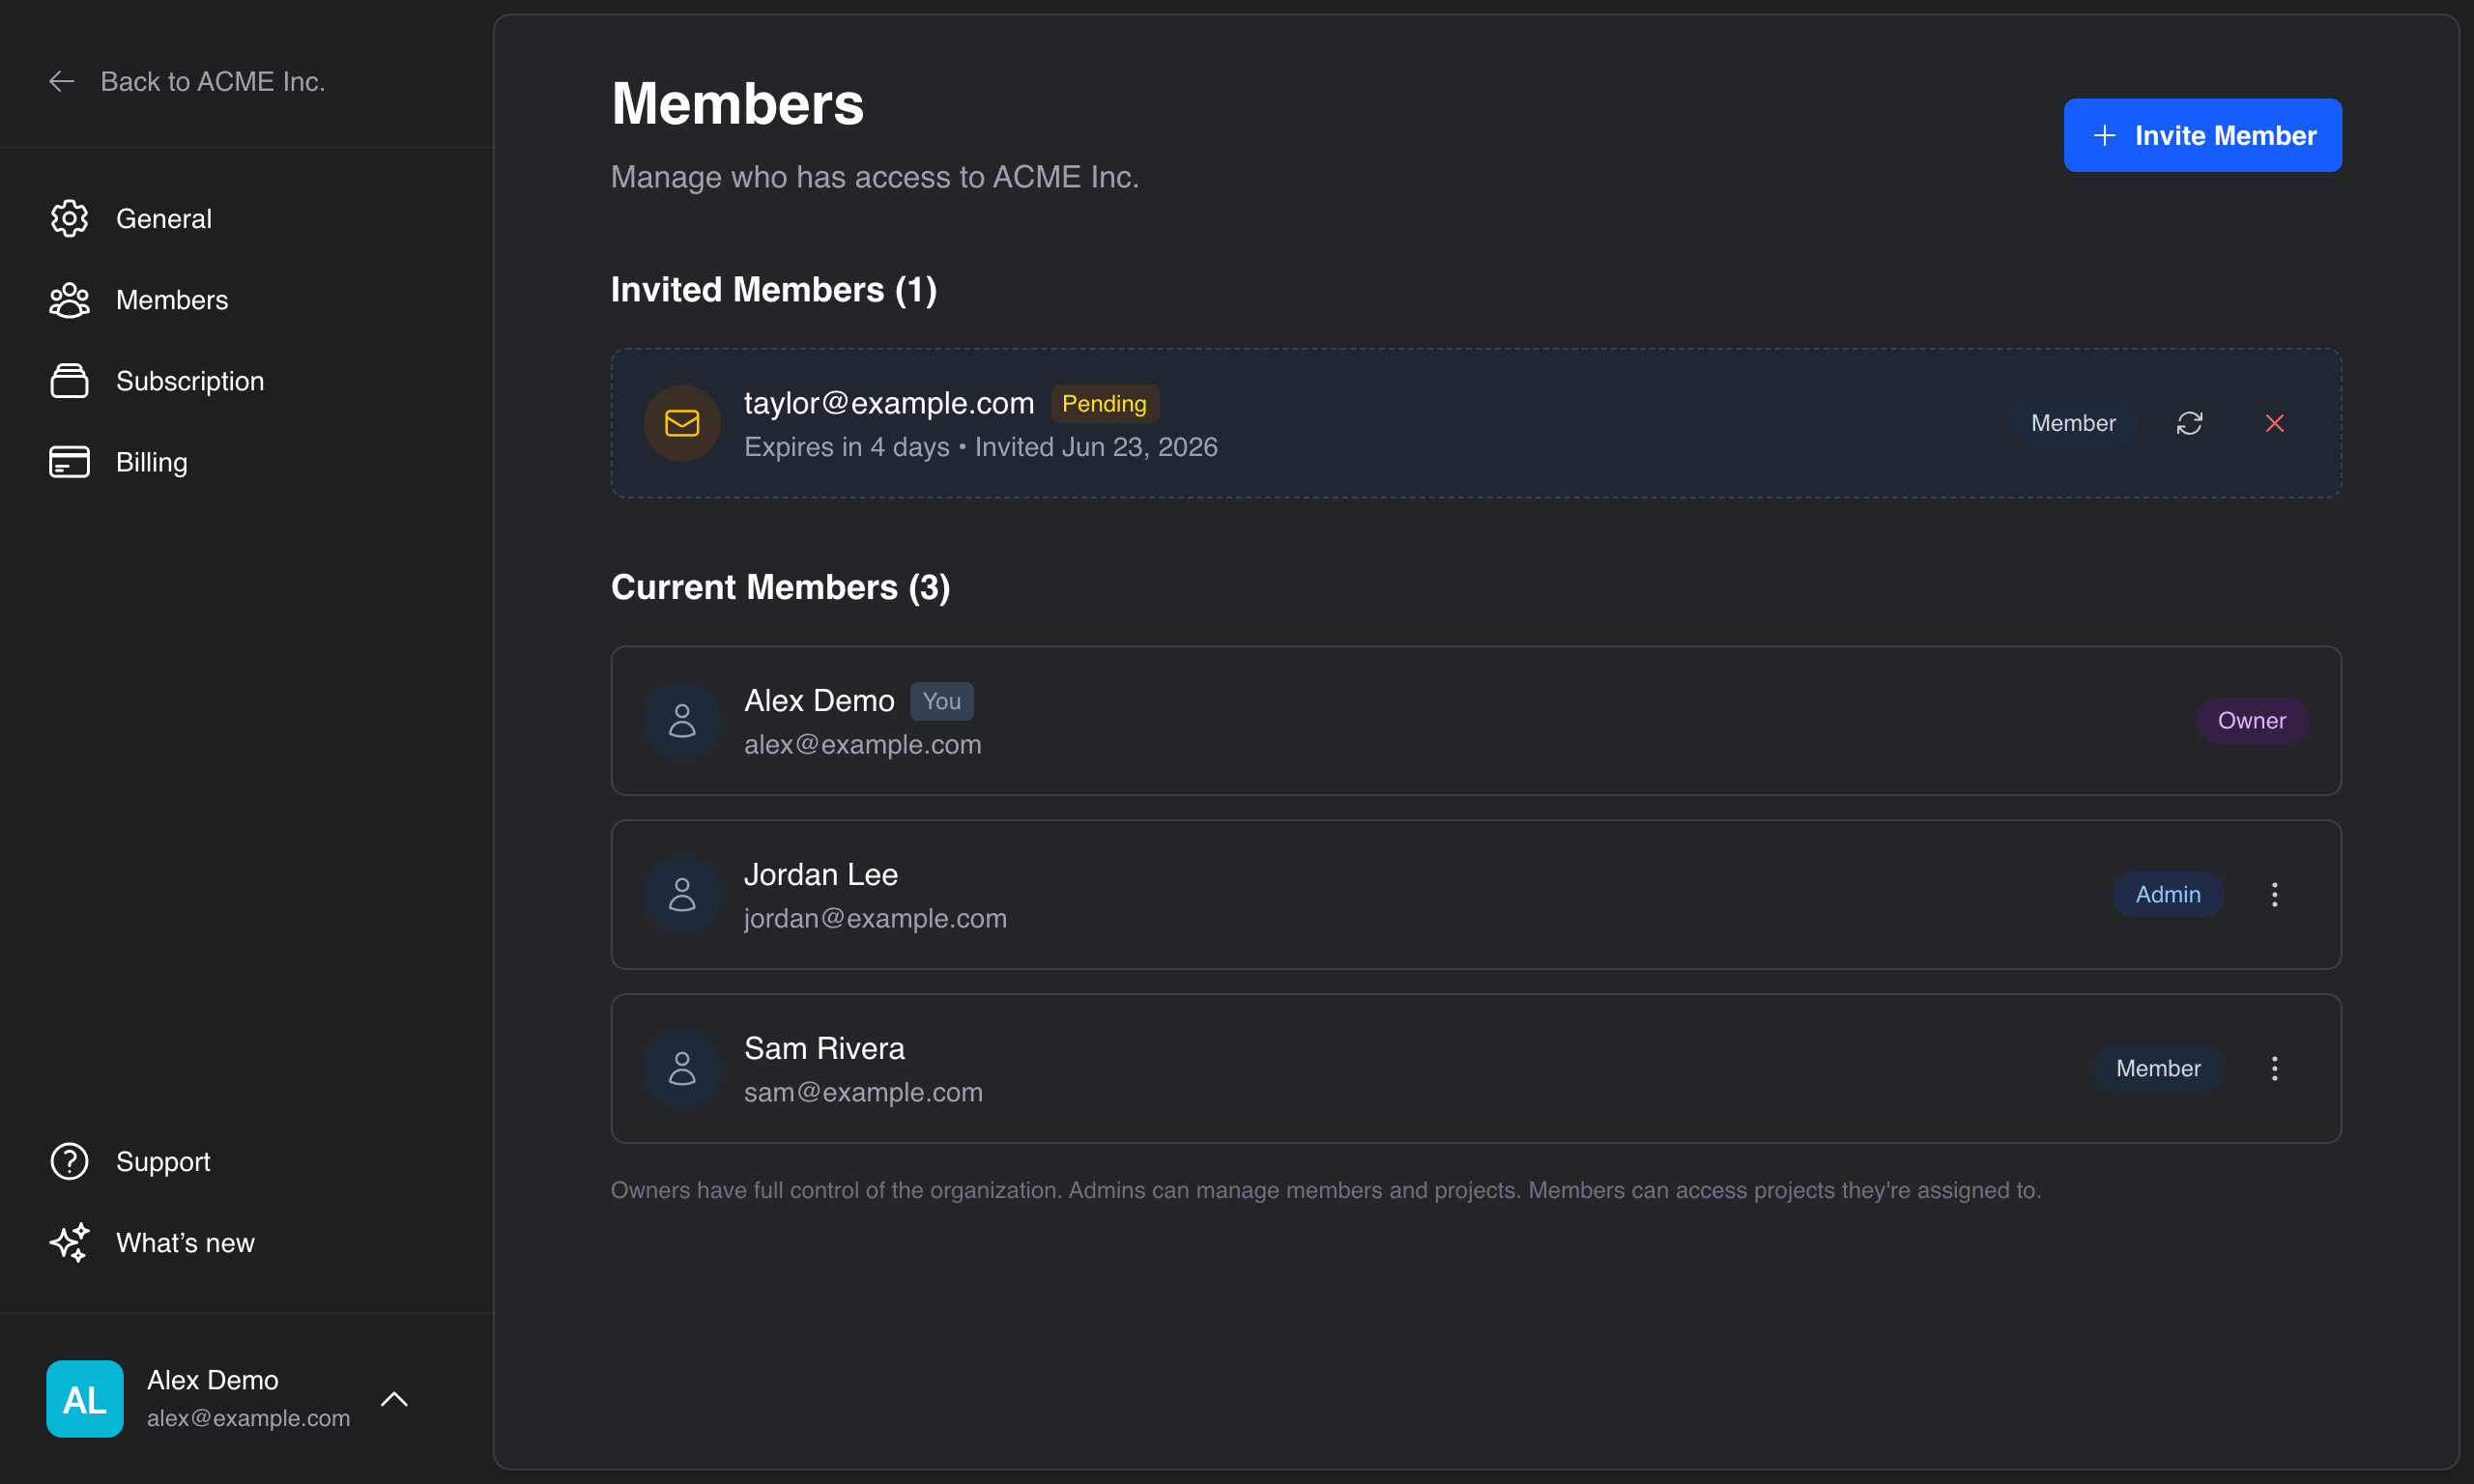Click the Member role badge for Sam Rivera
The width and height of the screenshot is (2474, 1484).
point(2158,1068)
